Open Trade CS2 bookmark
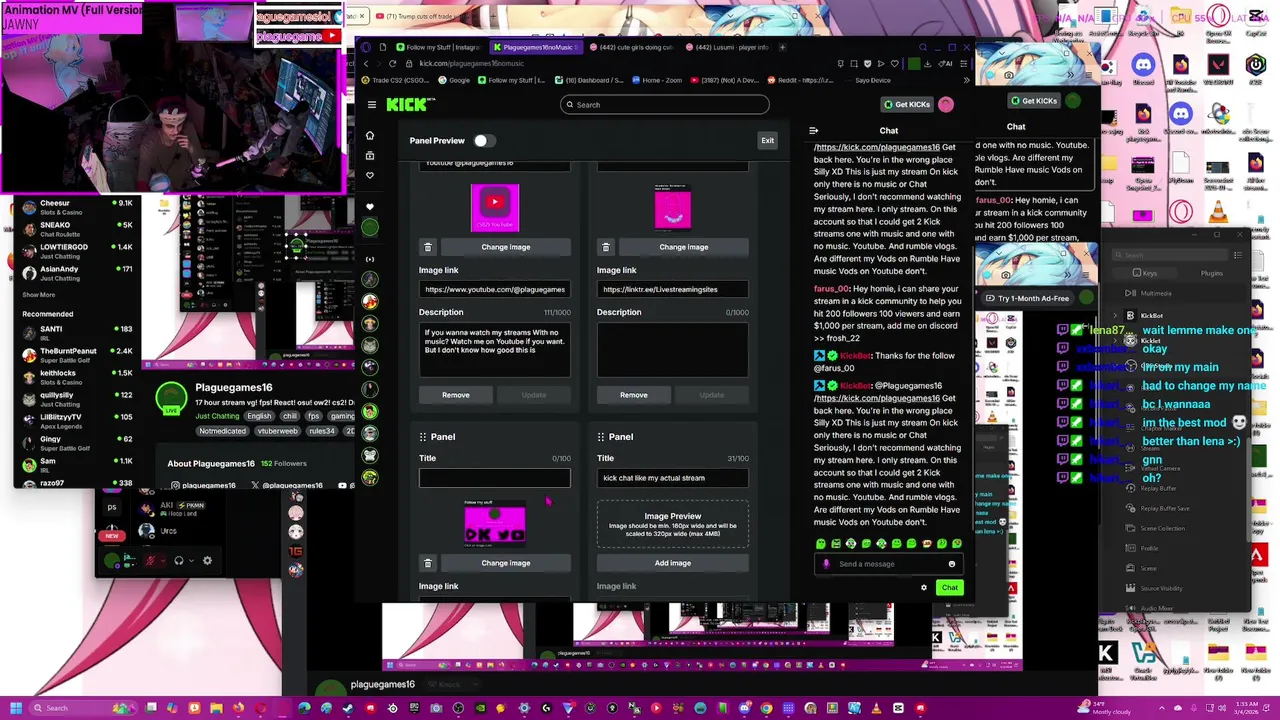 397,80
